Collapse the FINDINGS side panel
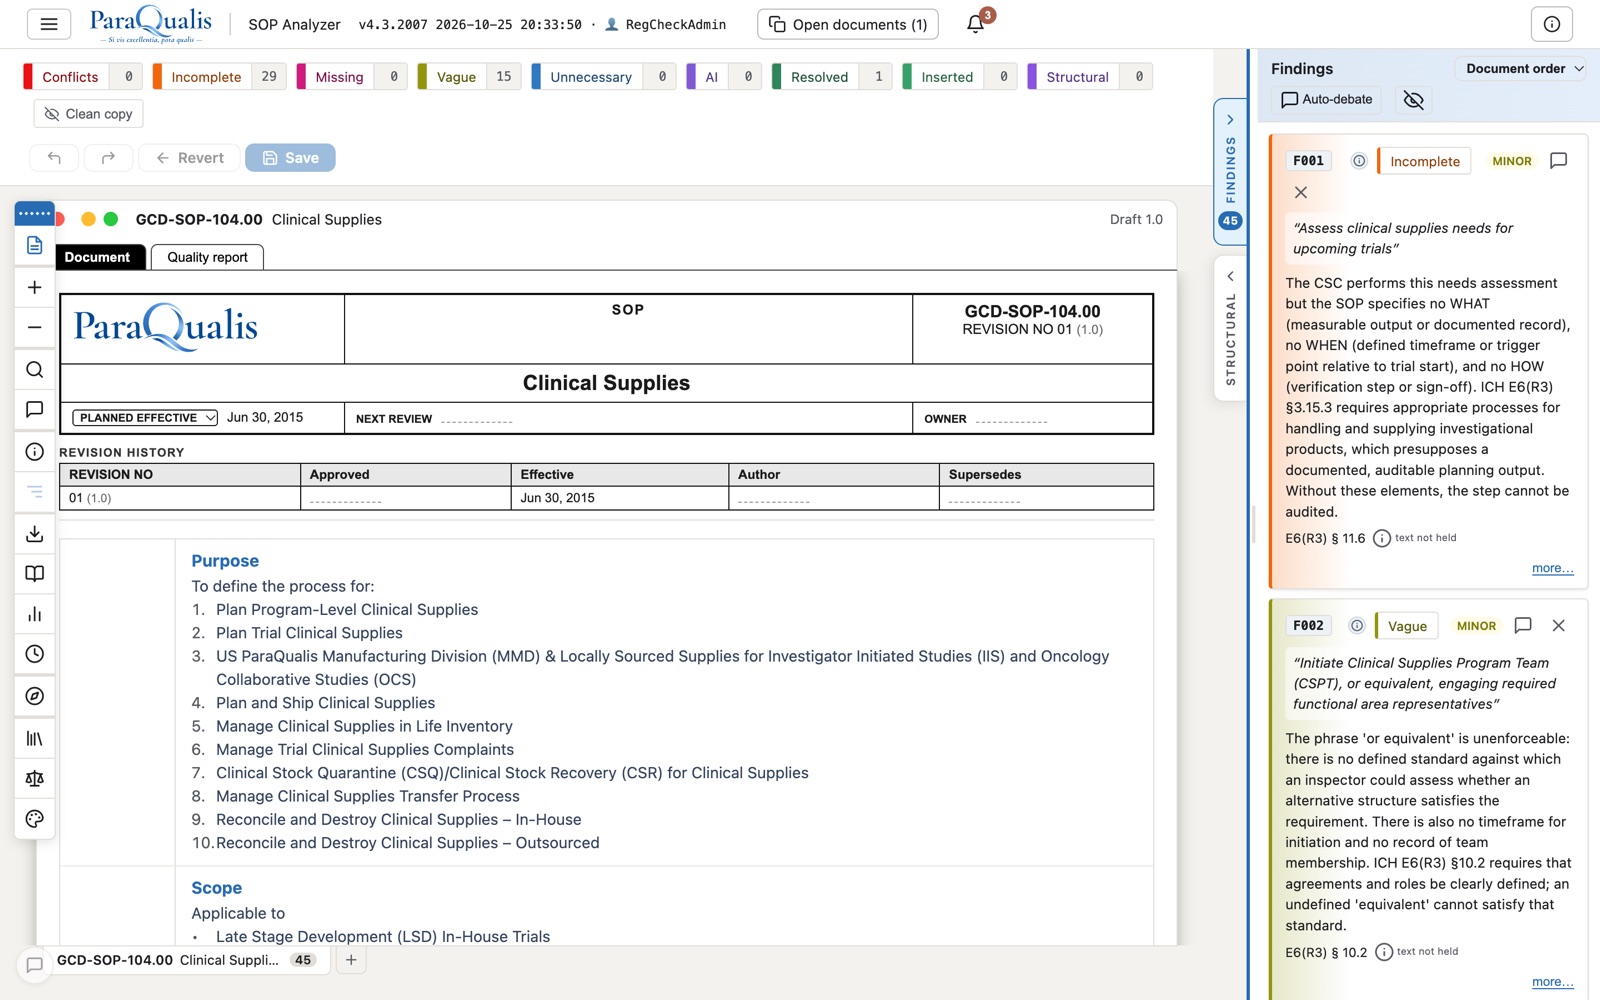 click(1230, 170)
